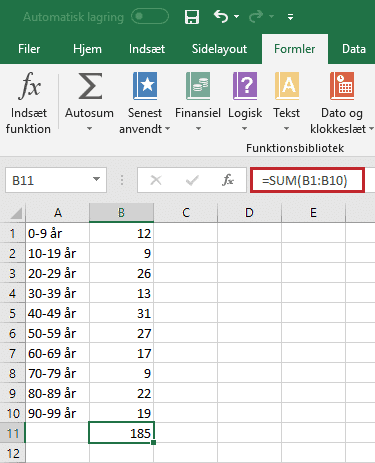
Task: Switch to the Data tab
Action: [x=354, y=49]
